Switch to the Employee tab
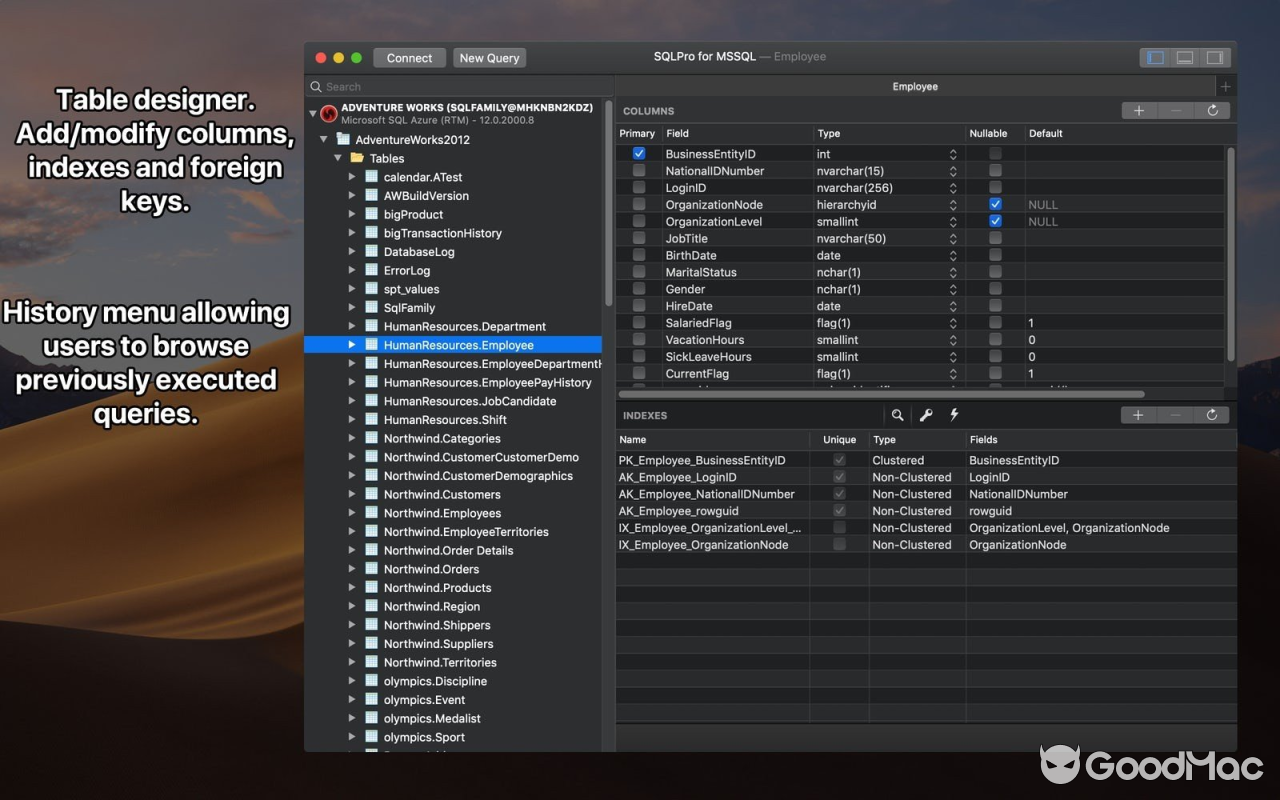1280x800 pixels. pos(914,86)
